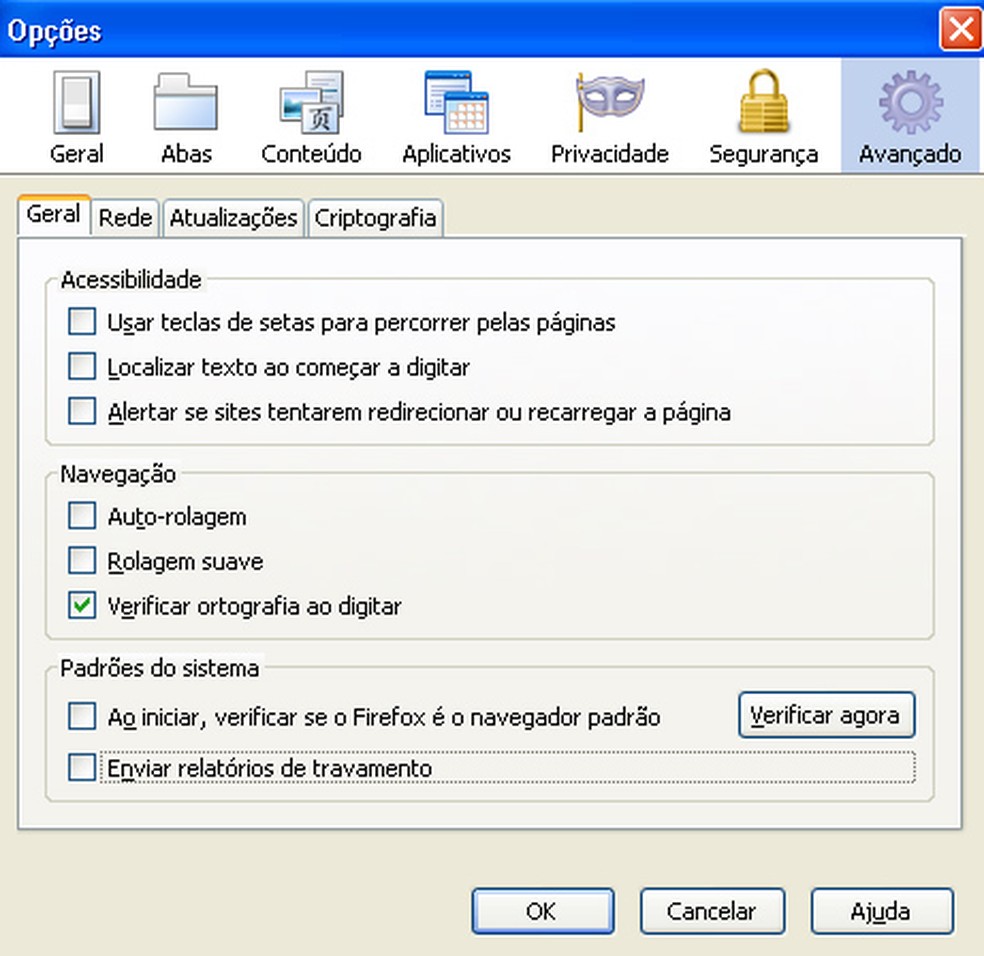The width and height of the screenshot is (984, 956).
Task: Switch to the Rede tab
Action: (x=125, y=217)
